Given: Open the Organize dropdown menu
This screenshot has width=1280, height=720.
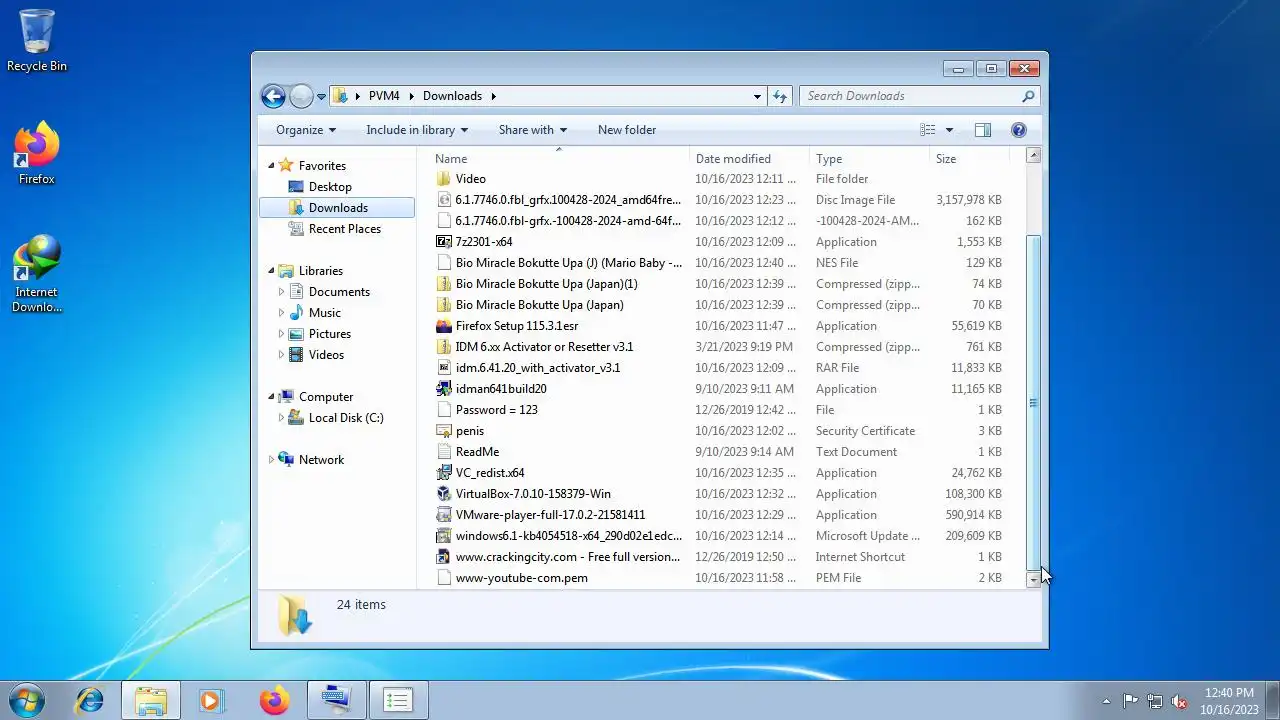Looking at the screenshot, I should click(x=306, y=130).
